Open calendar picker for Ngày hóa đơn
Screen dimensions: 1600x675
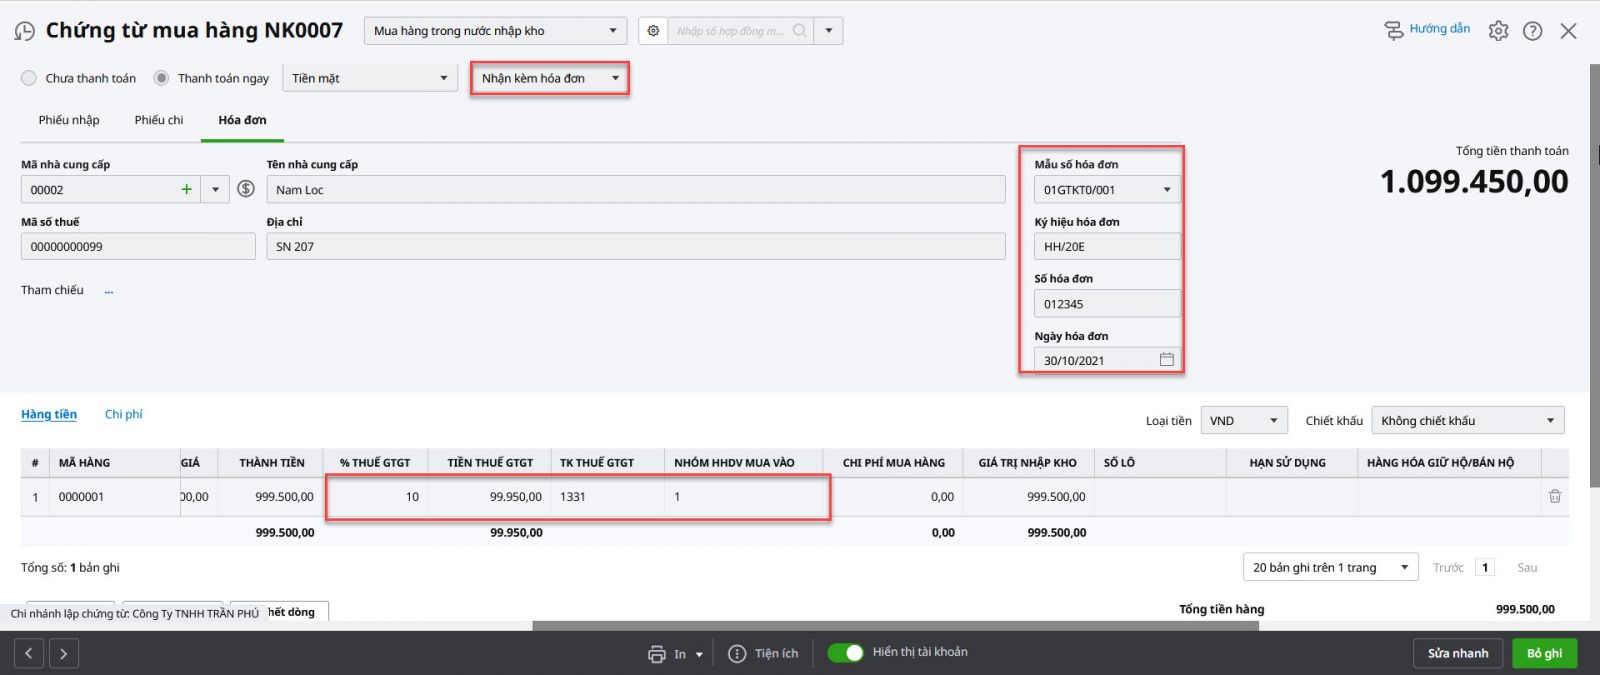tap(1166, 359)
